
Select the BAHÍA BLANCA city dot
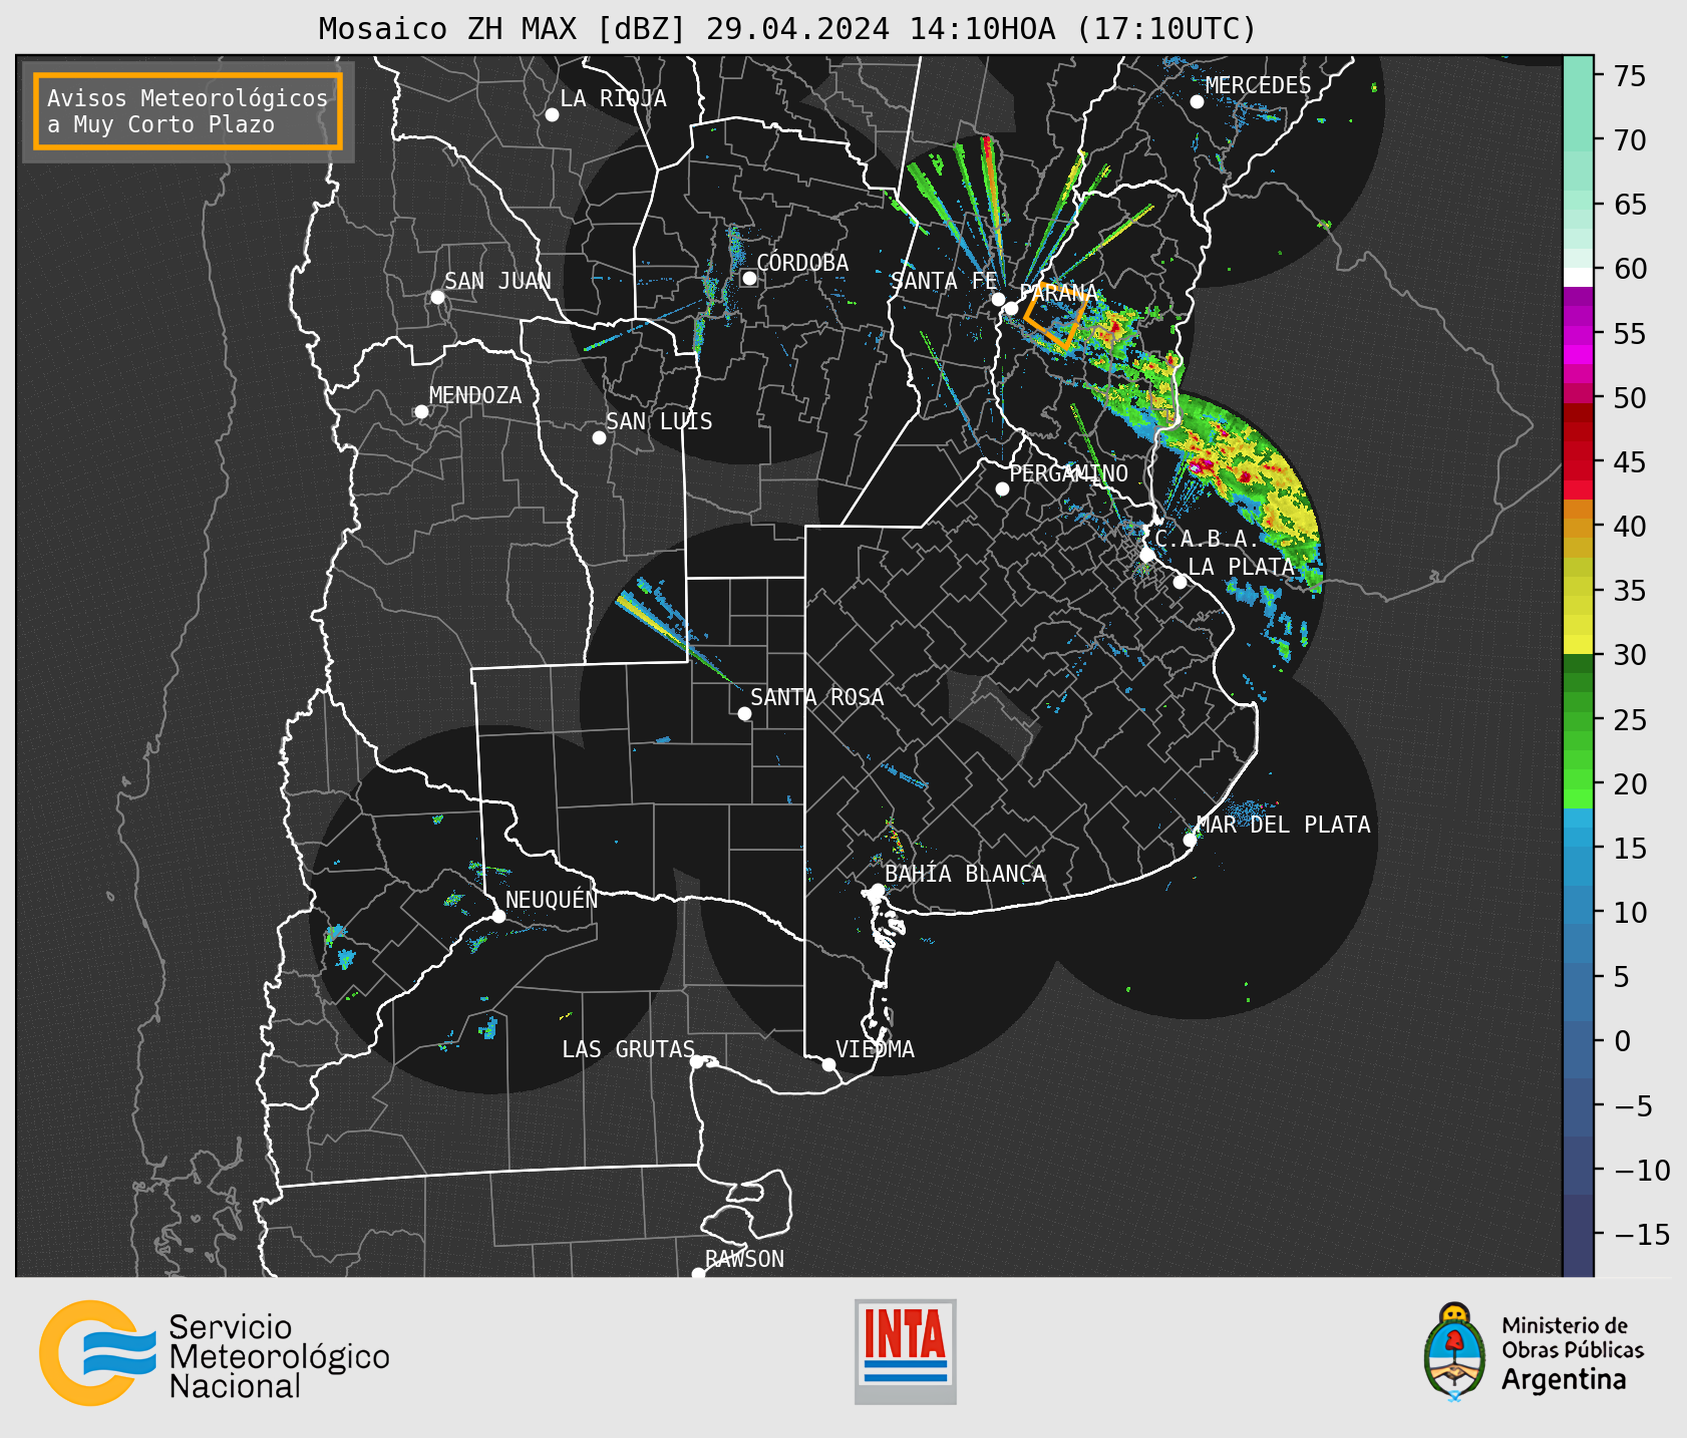pos(877,890)
